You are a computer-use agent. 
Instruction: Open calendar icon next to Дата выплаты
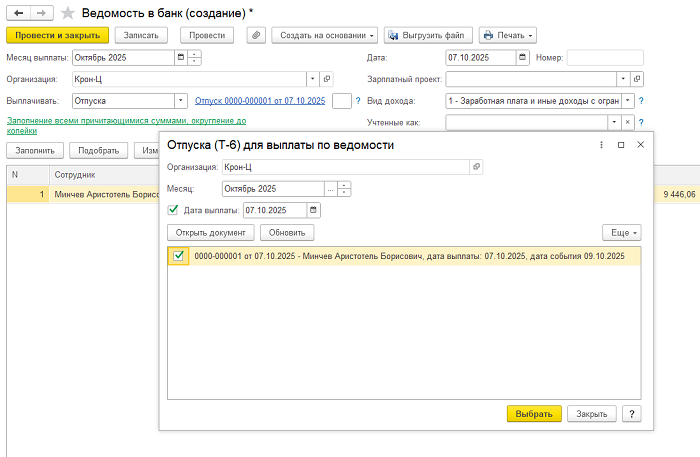coord(314,210)
